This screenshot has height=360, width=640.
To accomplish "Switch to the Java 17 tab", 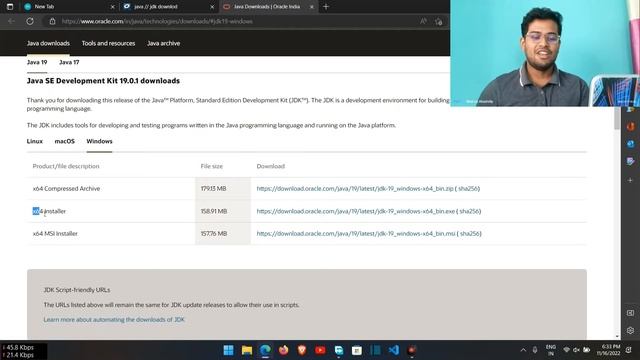I will (x=69, y=62).
